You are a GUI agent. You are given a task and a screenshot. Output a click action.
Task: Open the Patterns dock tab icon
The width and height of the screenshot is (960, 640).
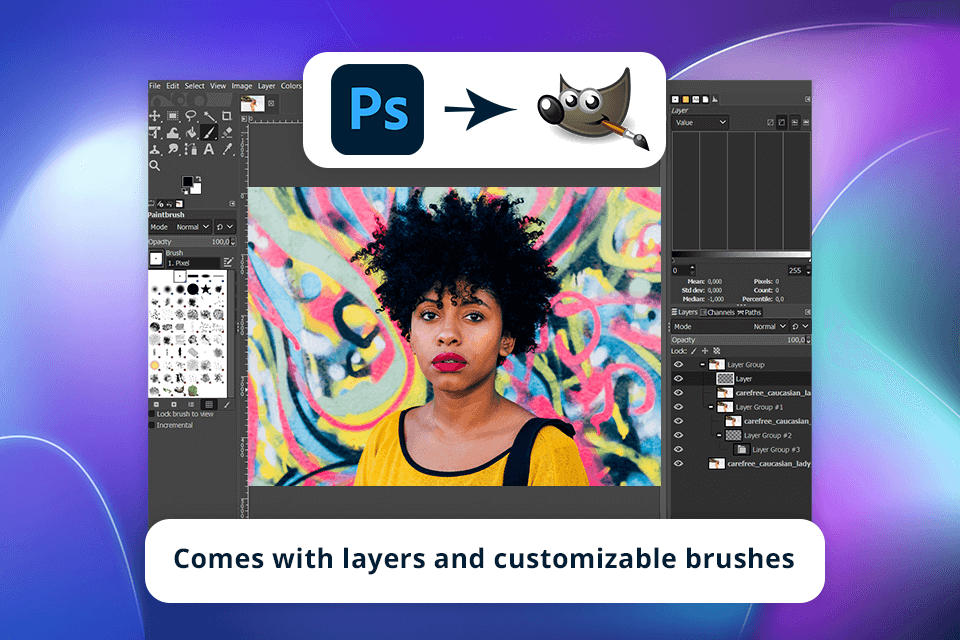click(686, 99)
